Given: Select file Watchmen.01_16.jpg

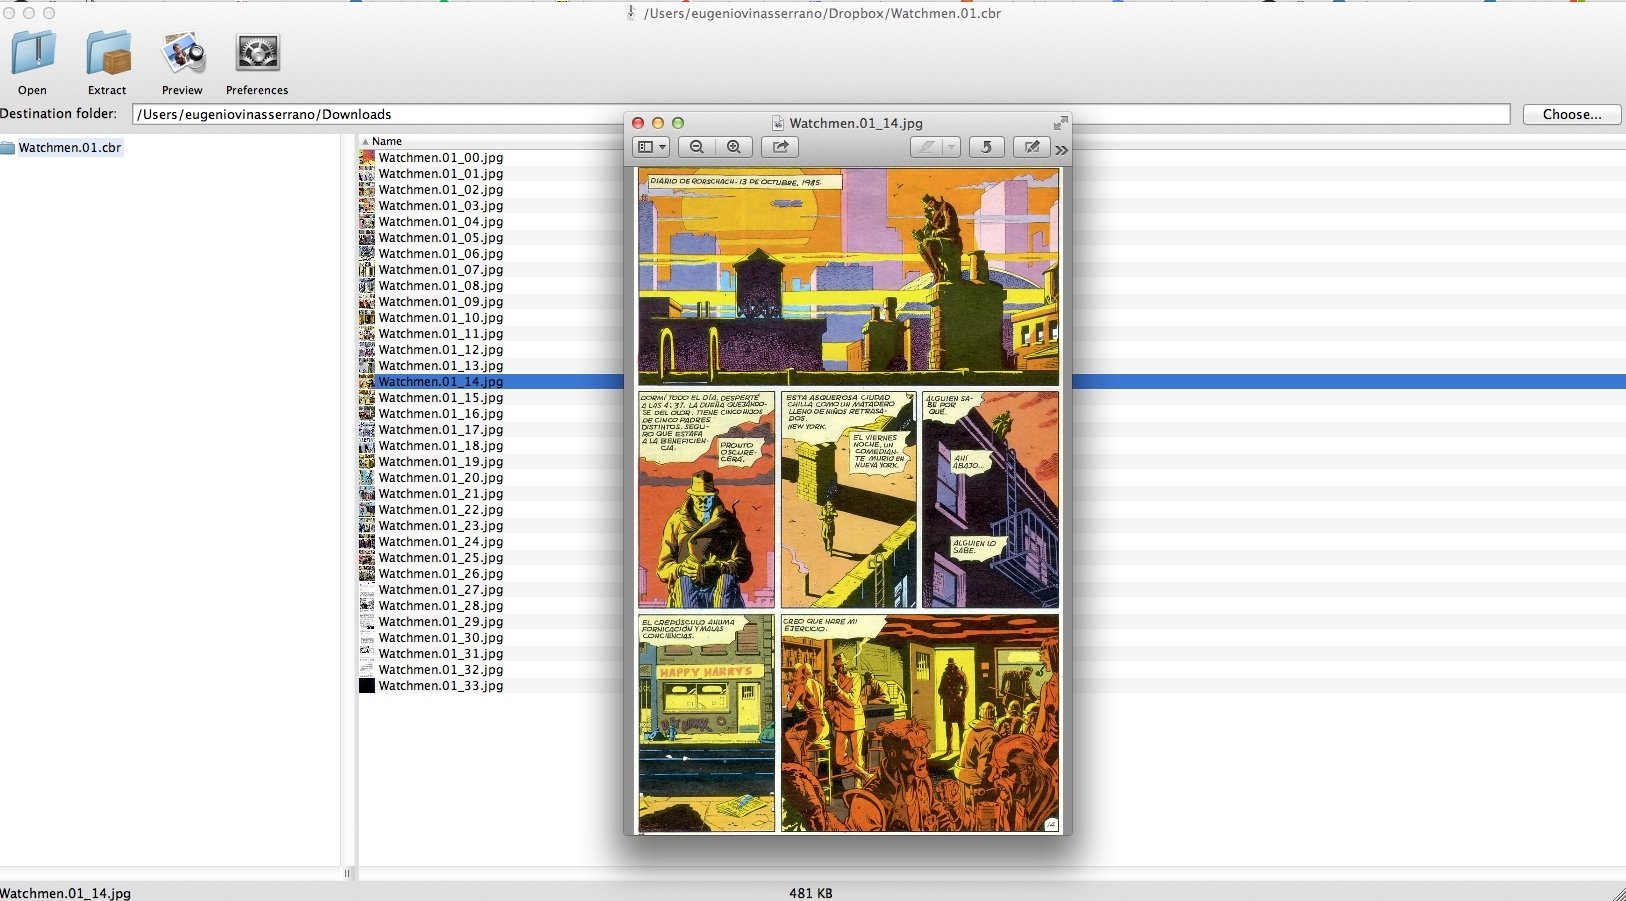Looking at the screenshot, I should click(441, 413).
